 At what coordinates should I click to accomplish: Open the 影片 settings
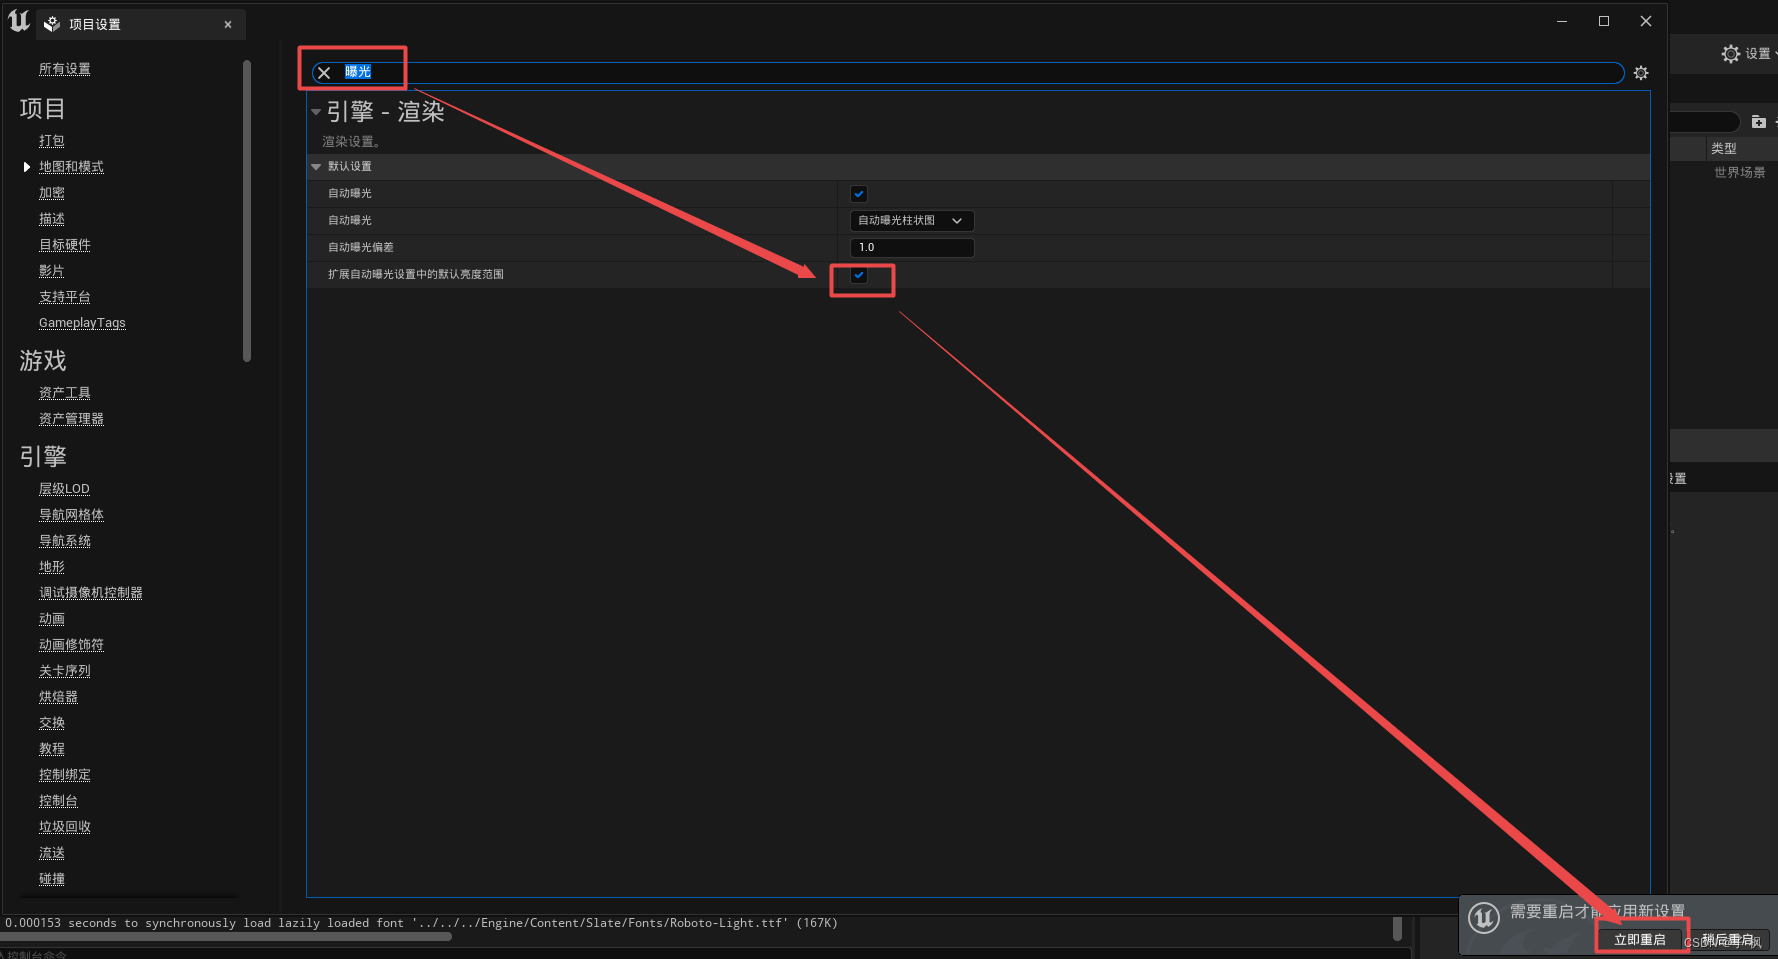(51, 271)
